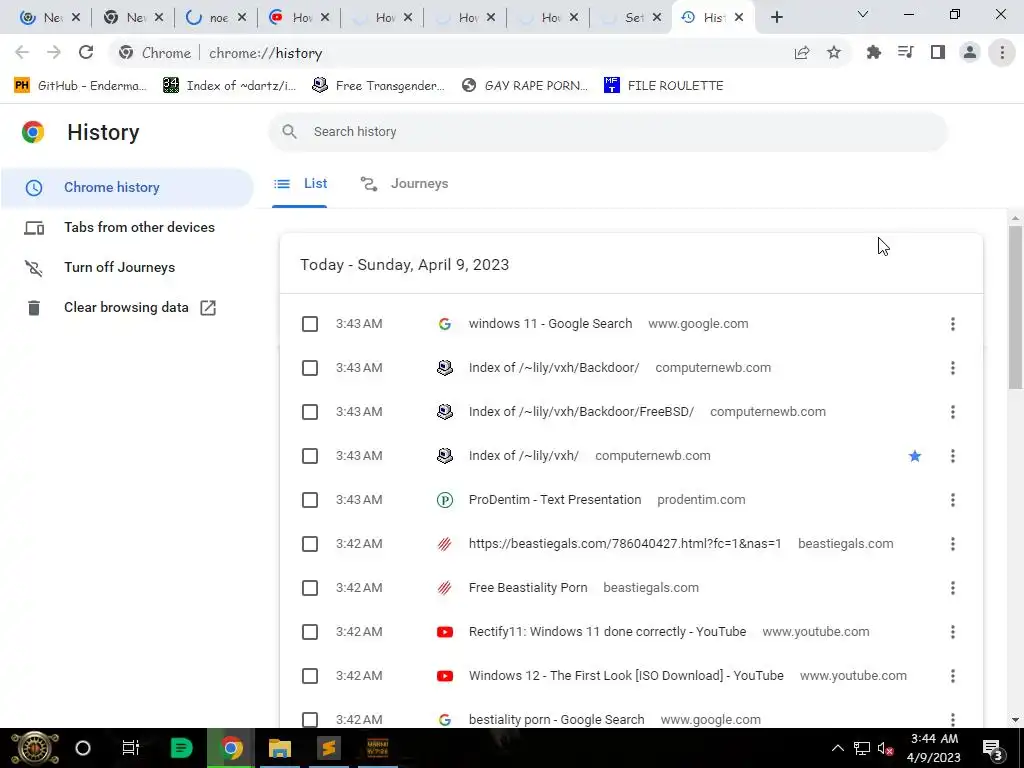
Task: Show hidden system tray icons chevron
Action: click(x=838, y=748)
